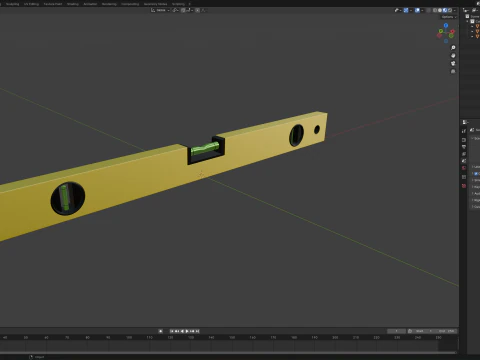Switch to Compositing workspace tab
480x360 pixels.
tap(130, 4)
